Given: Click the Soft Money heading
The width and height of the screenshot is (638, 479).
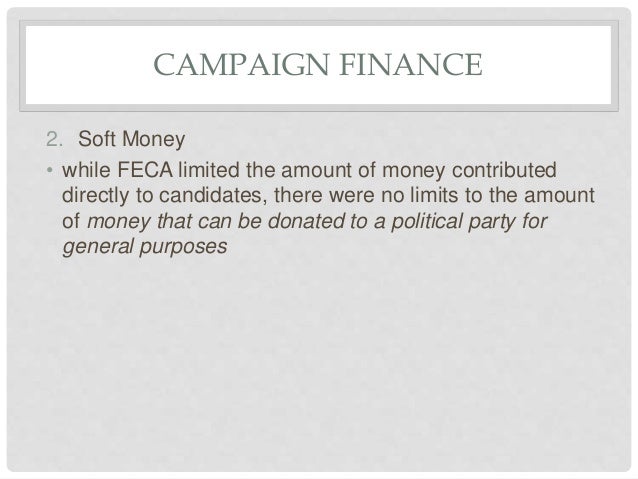Looking at the screenshot, I should click(131, 139).
